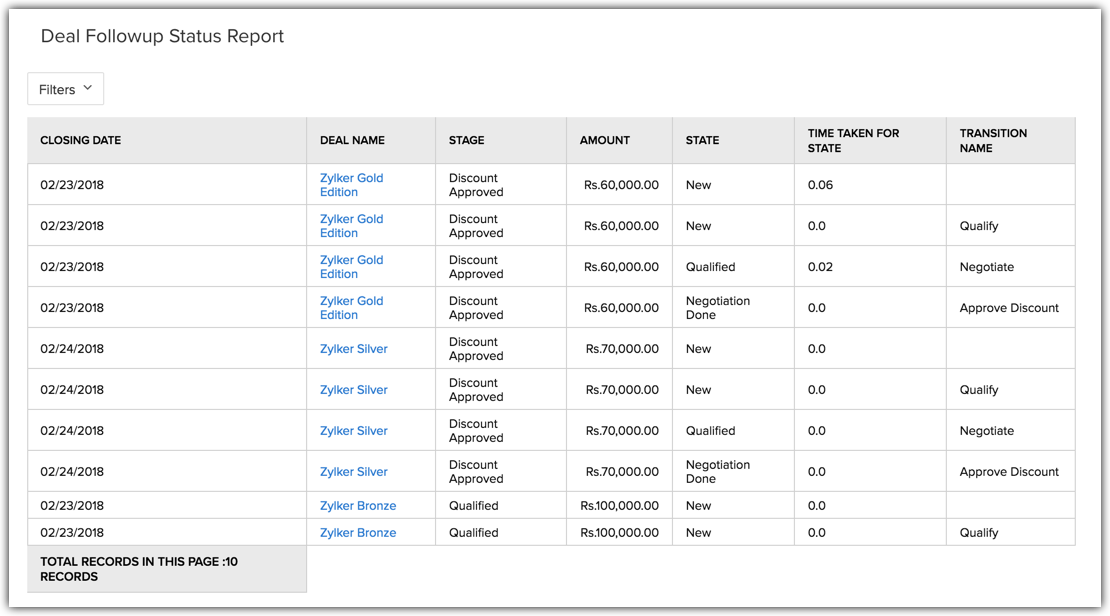The image size is (1110, 616).
Task: Click the Amount column header
Action: pos(605,140)
